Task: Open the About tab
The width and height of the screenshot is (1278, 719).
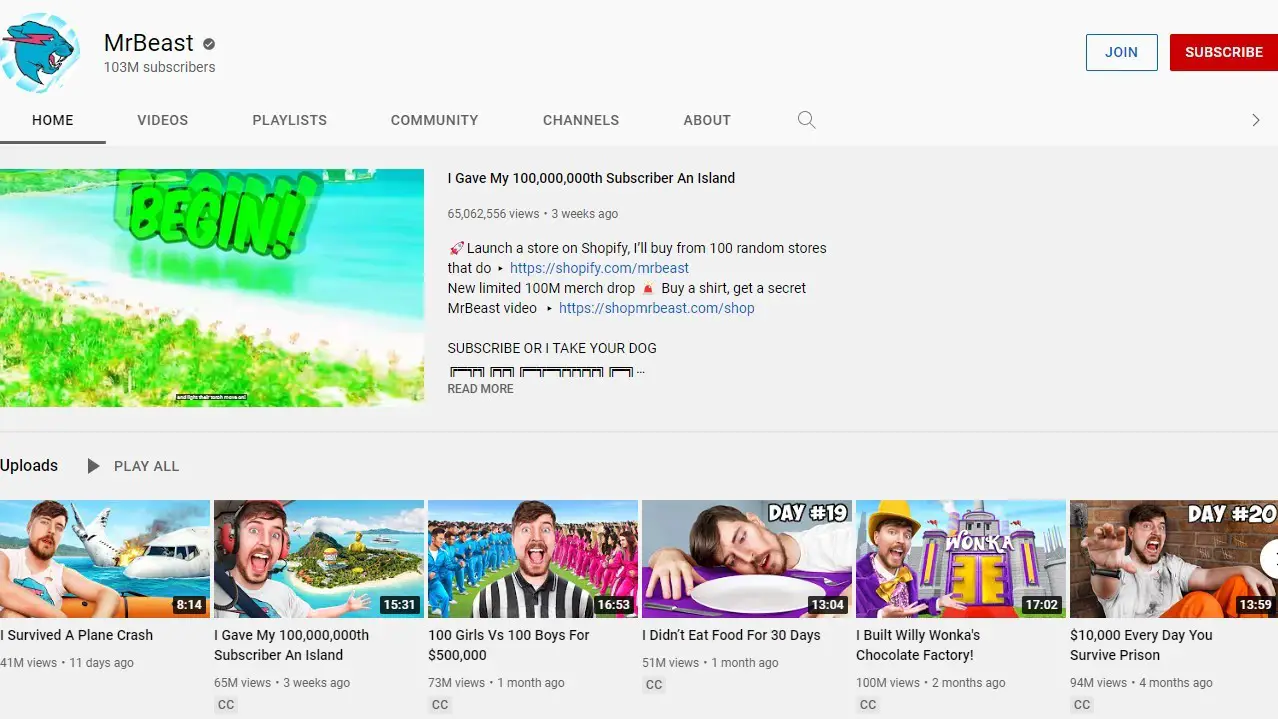Action: 707,120
